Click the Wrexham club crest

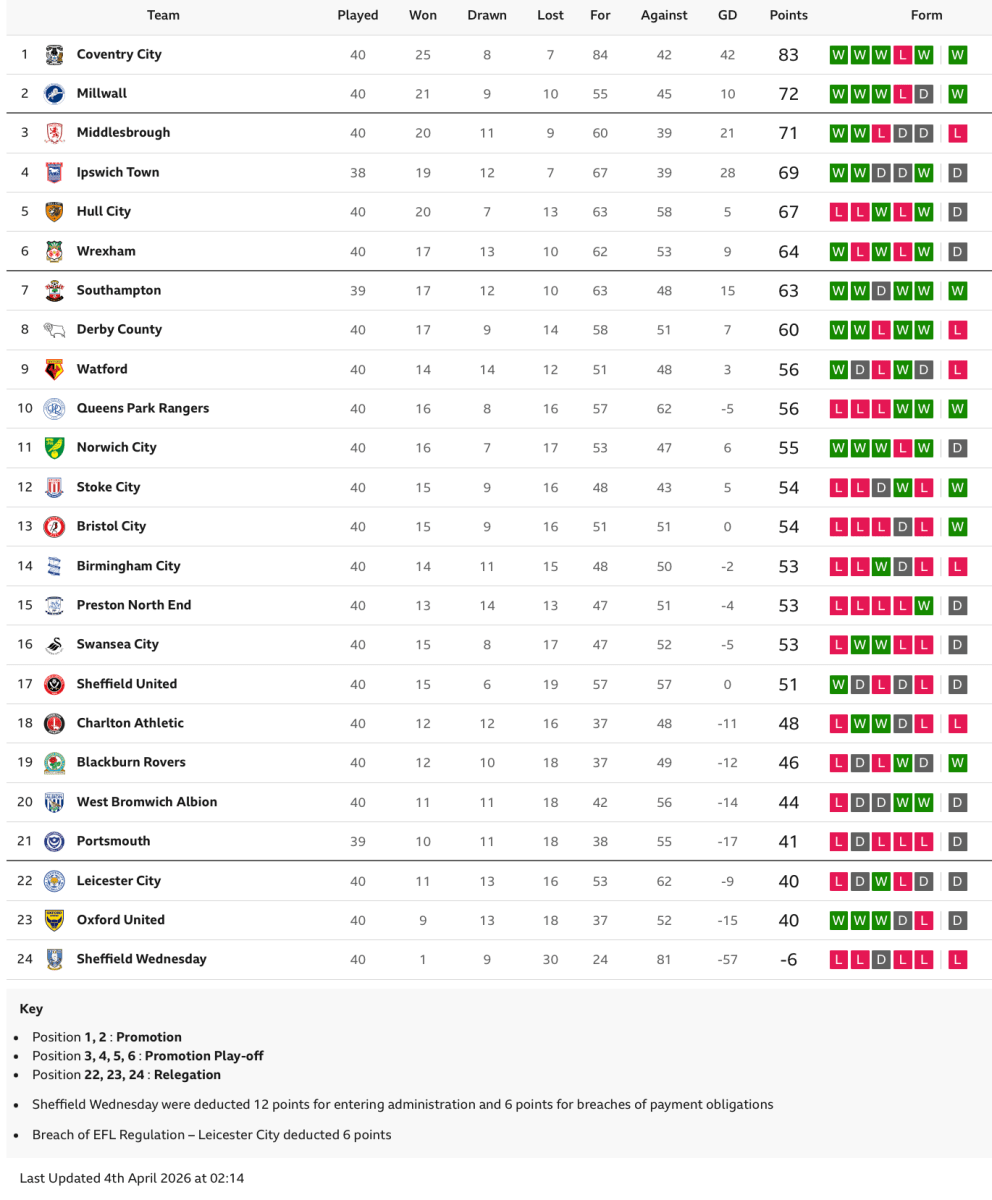pyautogui.click(x=55, y=252)
